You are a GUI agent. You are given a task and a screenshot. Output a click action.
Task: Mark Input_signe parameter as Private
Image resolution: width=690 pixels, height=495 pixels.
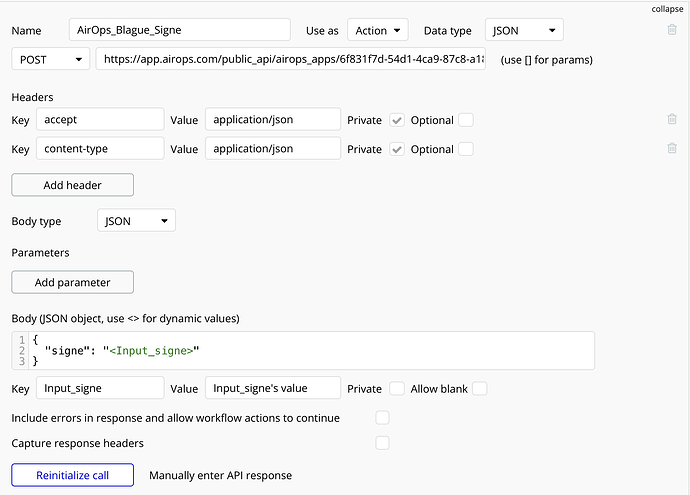pos(397,388)
